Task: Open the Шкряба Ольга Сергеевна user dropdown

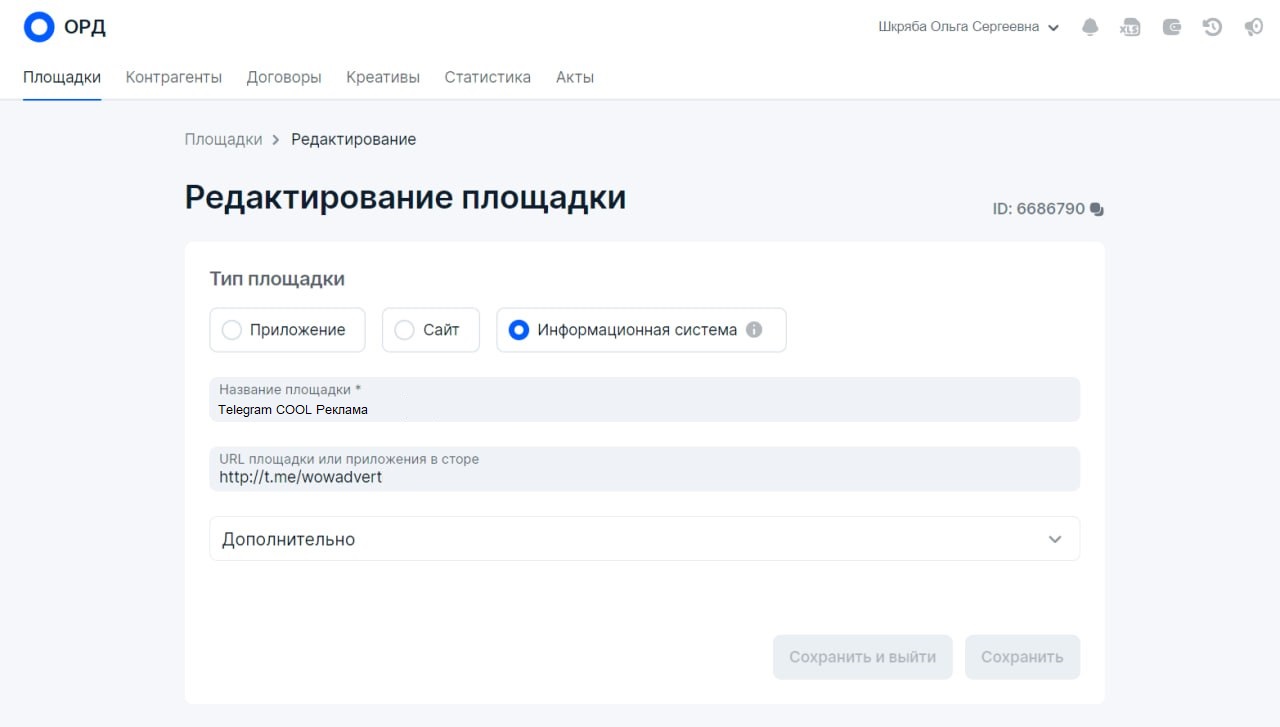Action: [968, 28]
